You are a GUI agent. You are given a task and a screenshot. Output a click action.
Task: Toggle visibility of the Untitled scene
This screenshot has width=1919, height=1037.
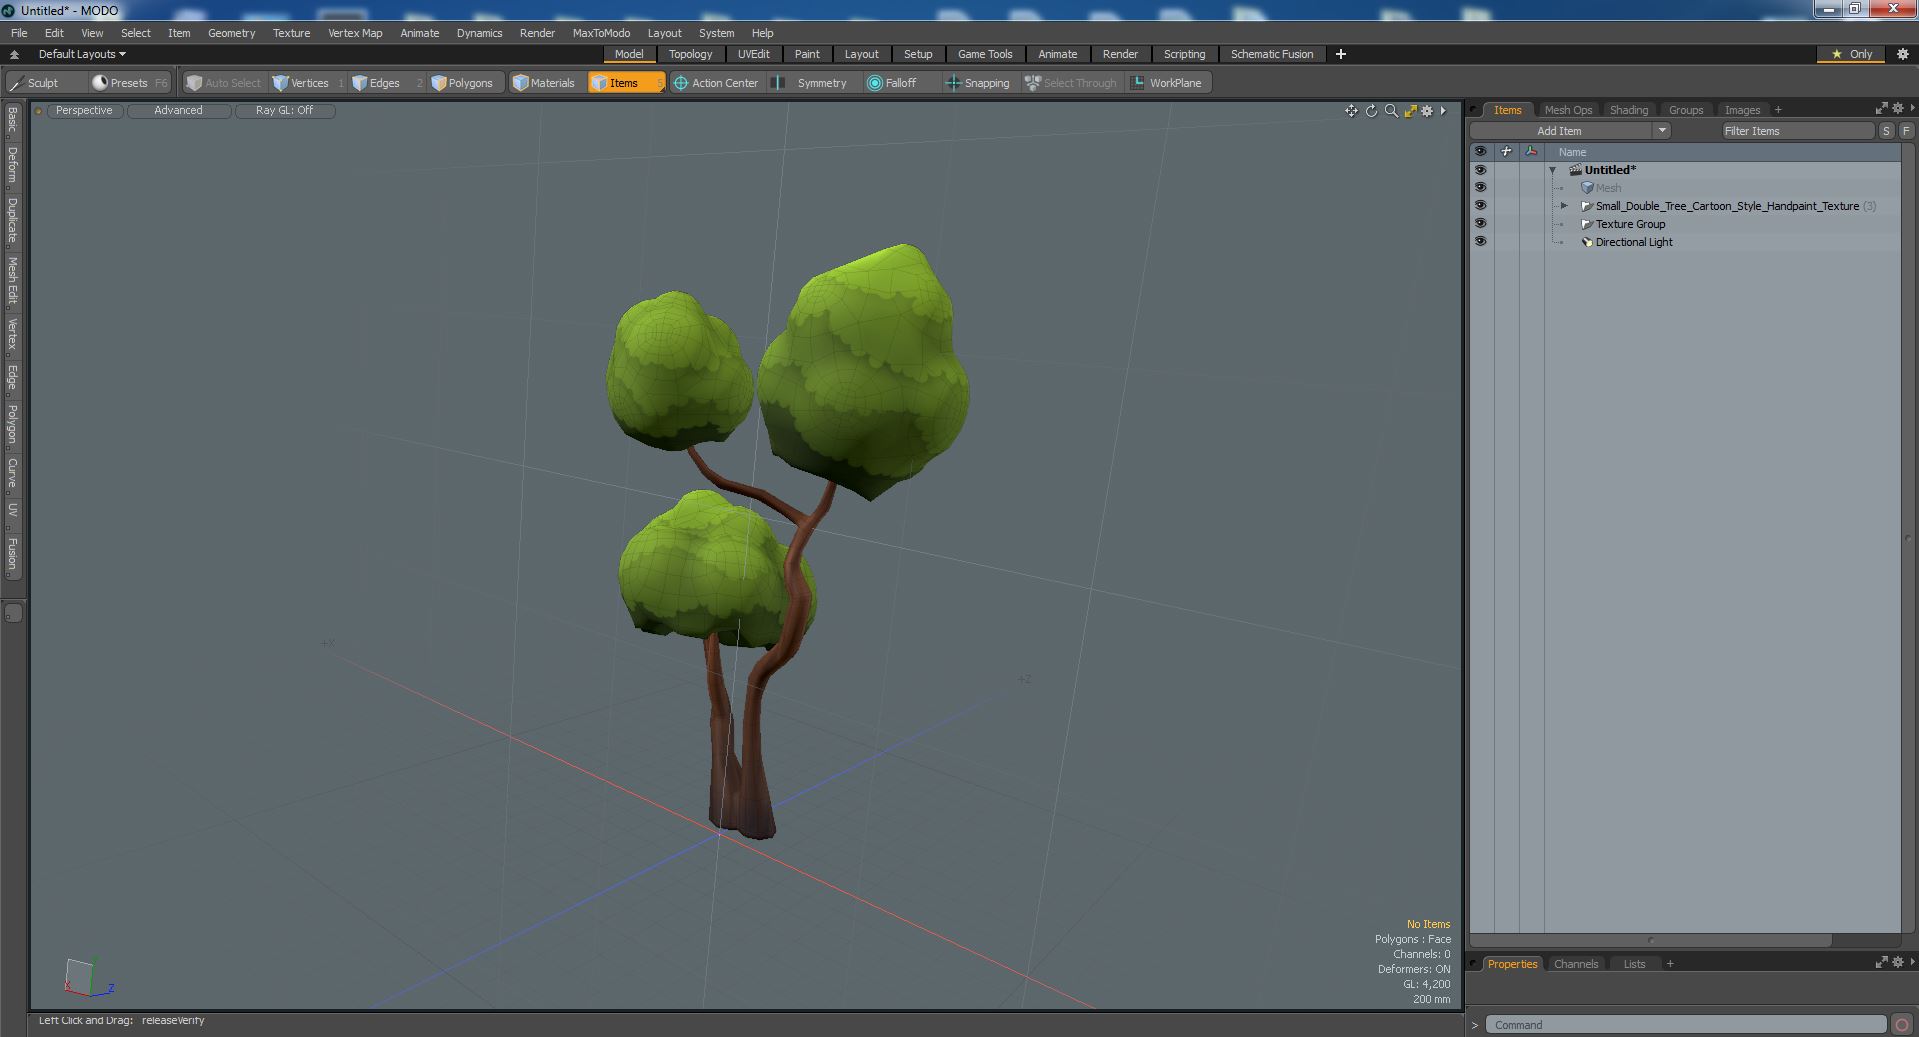(x=1480, y=170)
